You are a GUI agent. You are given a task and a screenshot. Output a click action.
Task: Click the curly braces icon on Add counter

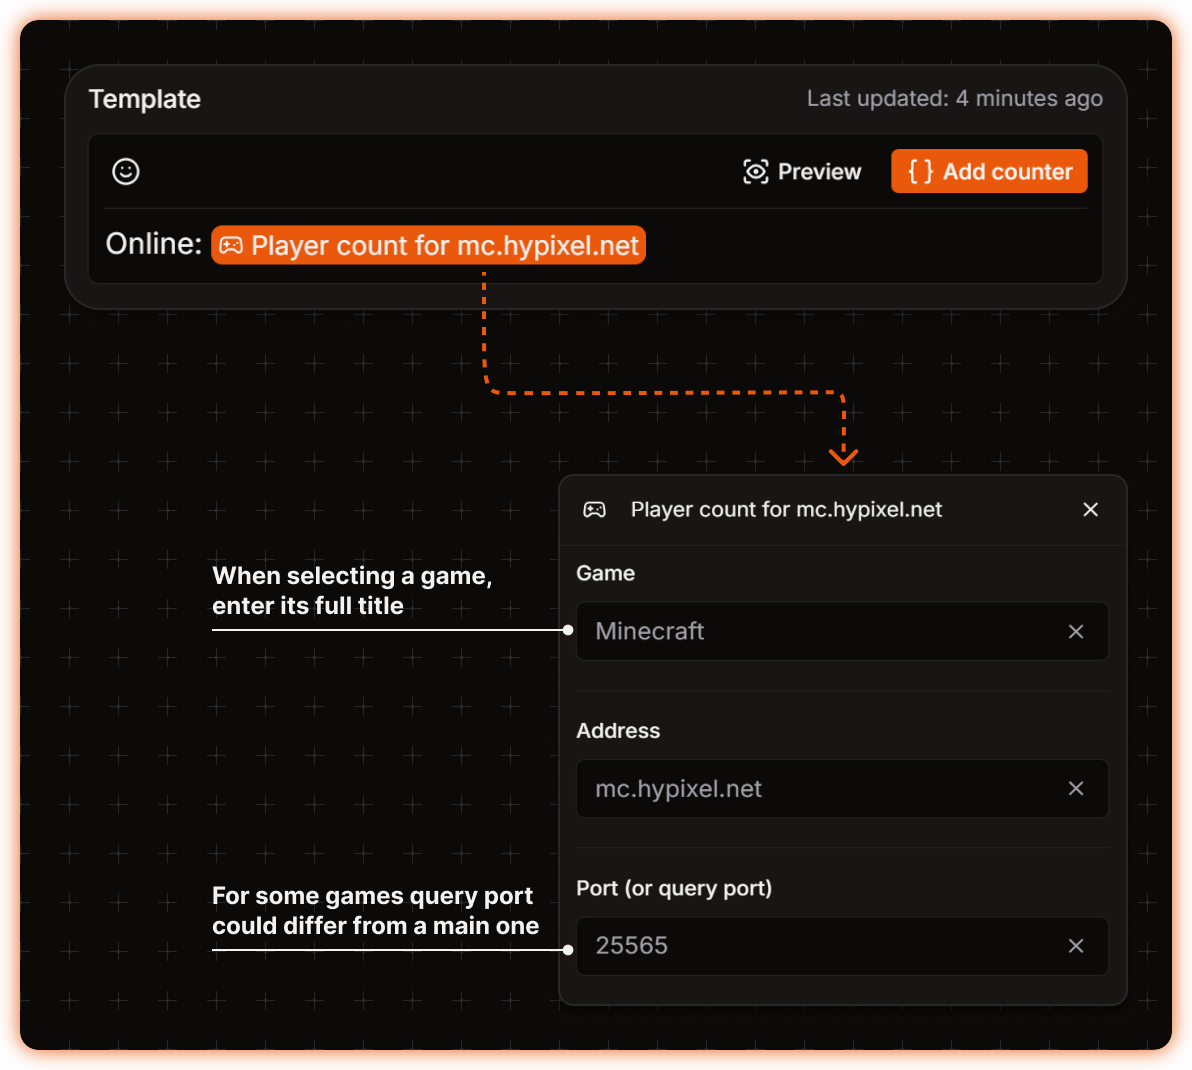click(920, 172)
